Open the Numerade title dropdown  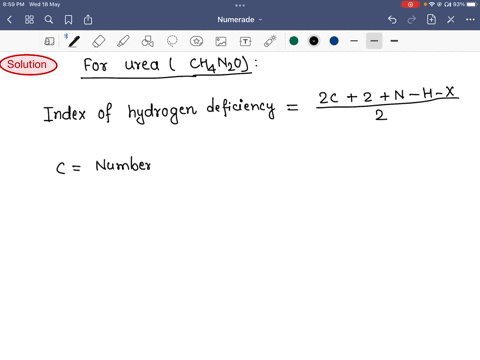pos(240,20)
